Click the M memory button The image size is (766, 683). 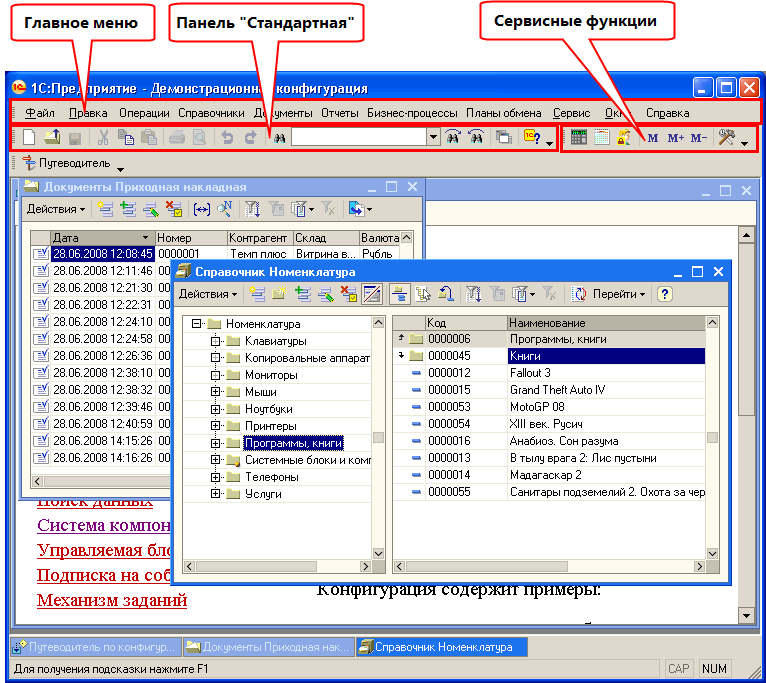click(x=653, y=138)
